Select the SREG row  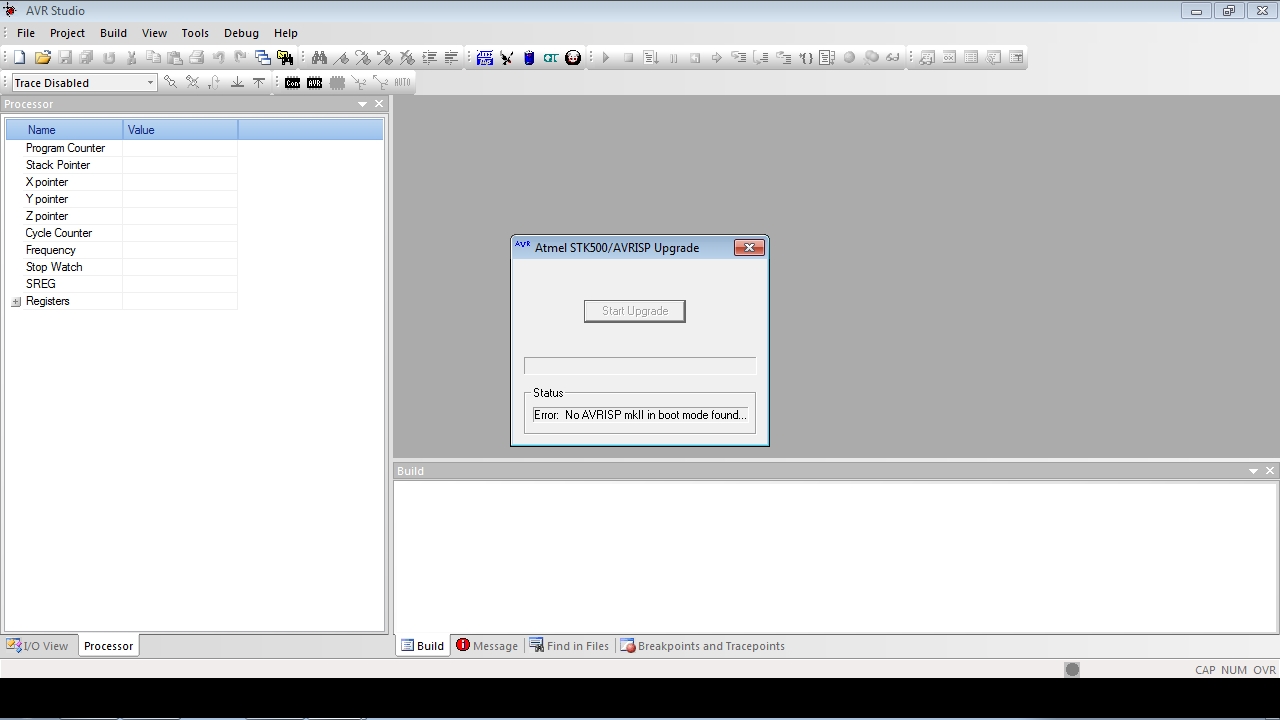(122, 284)
